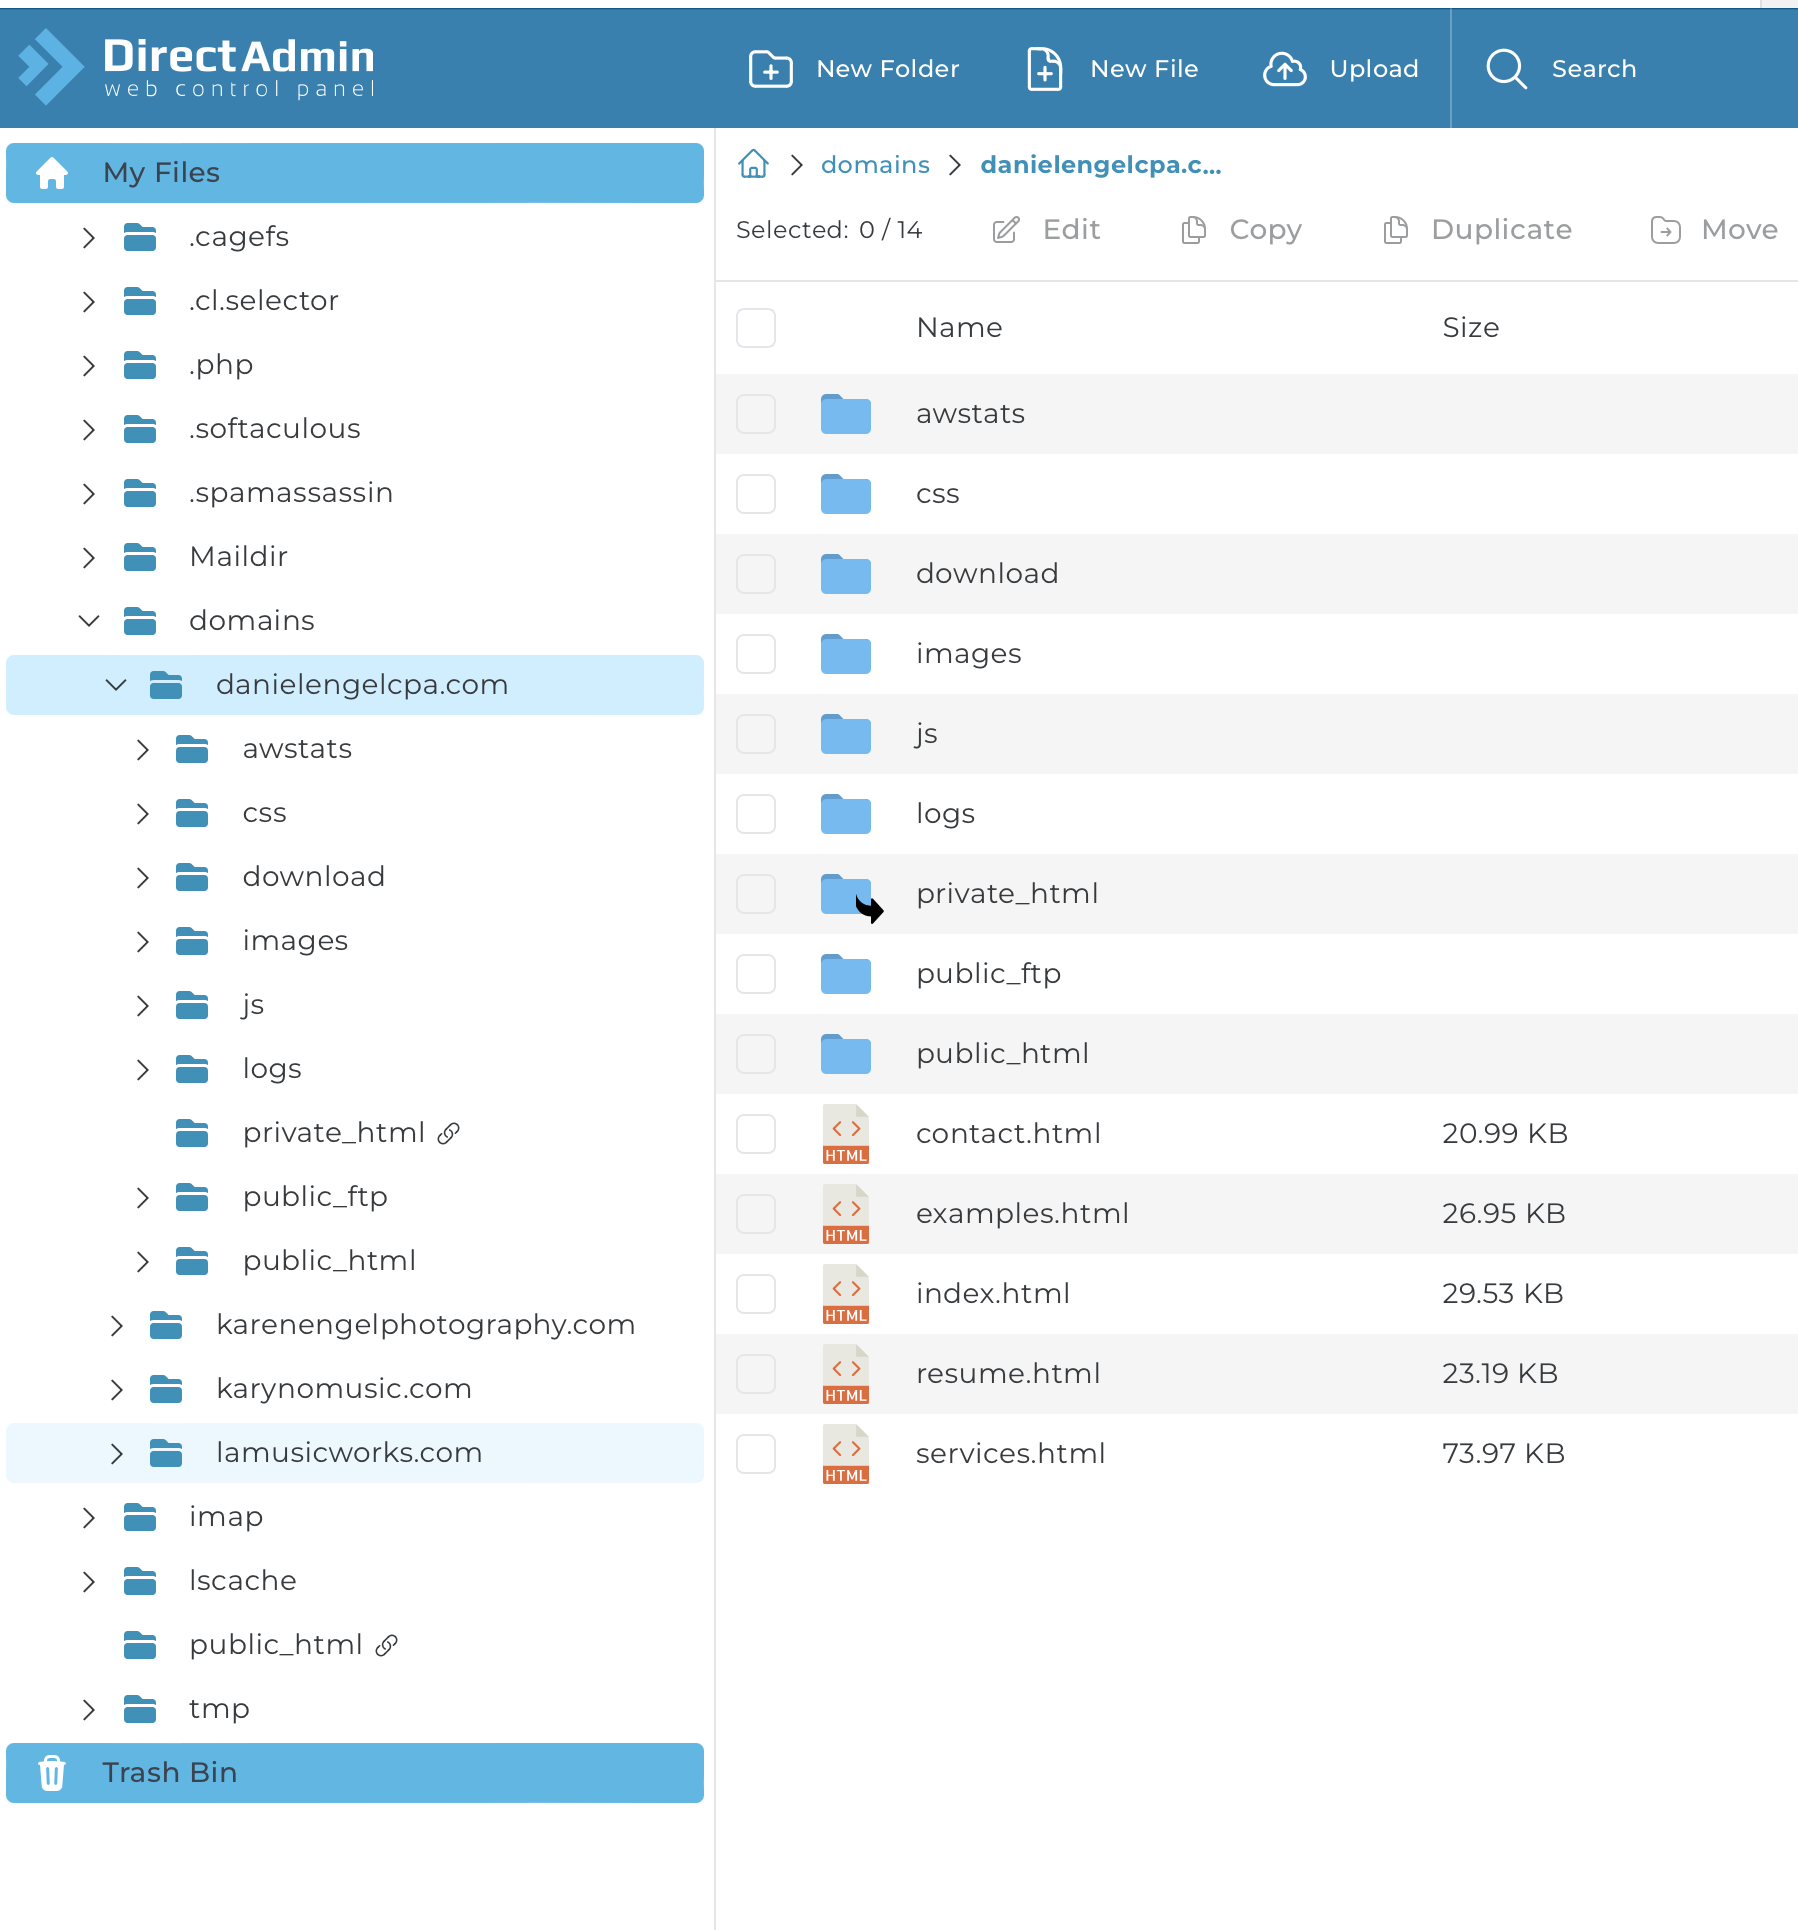Check the services.html checkbox
1798x1930 pixels.
[756, 1454]
